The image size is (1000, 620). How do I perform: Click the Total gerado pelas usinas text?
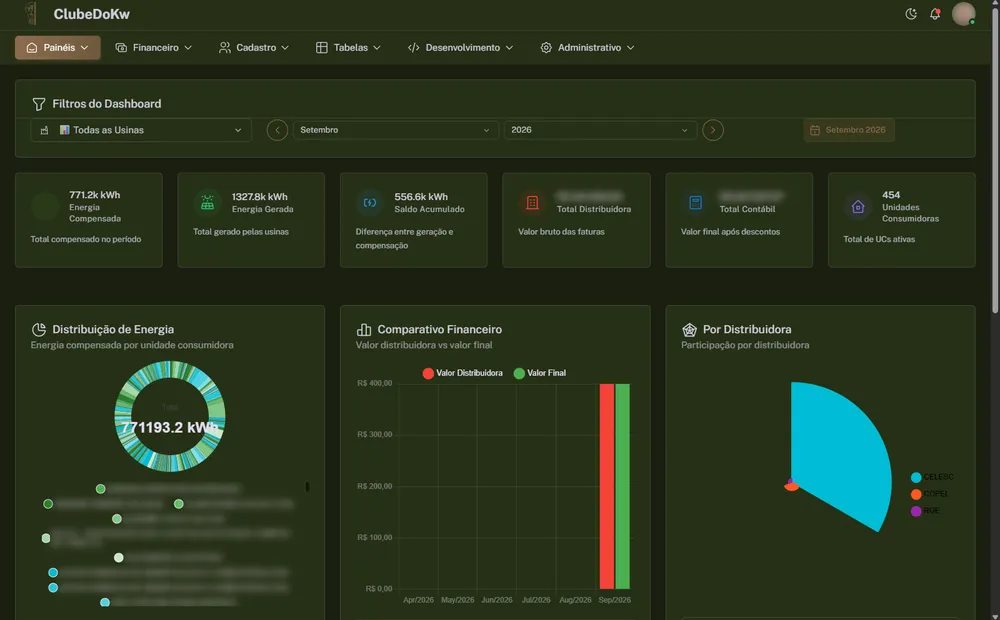click(240, 232)
